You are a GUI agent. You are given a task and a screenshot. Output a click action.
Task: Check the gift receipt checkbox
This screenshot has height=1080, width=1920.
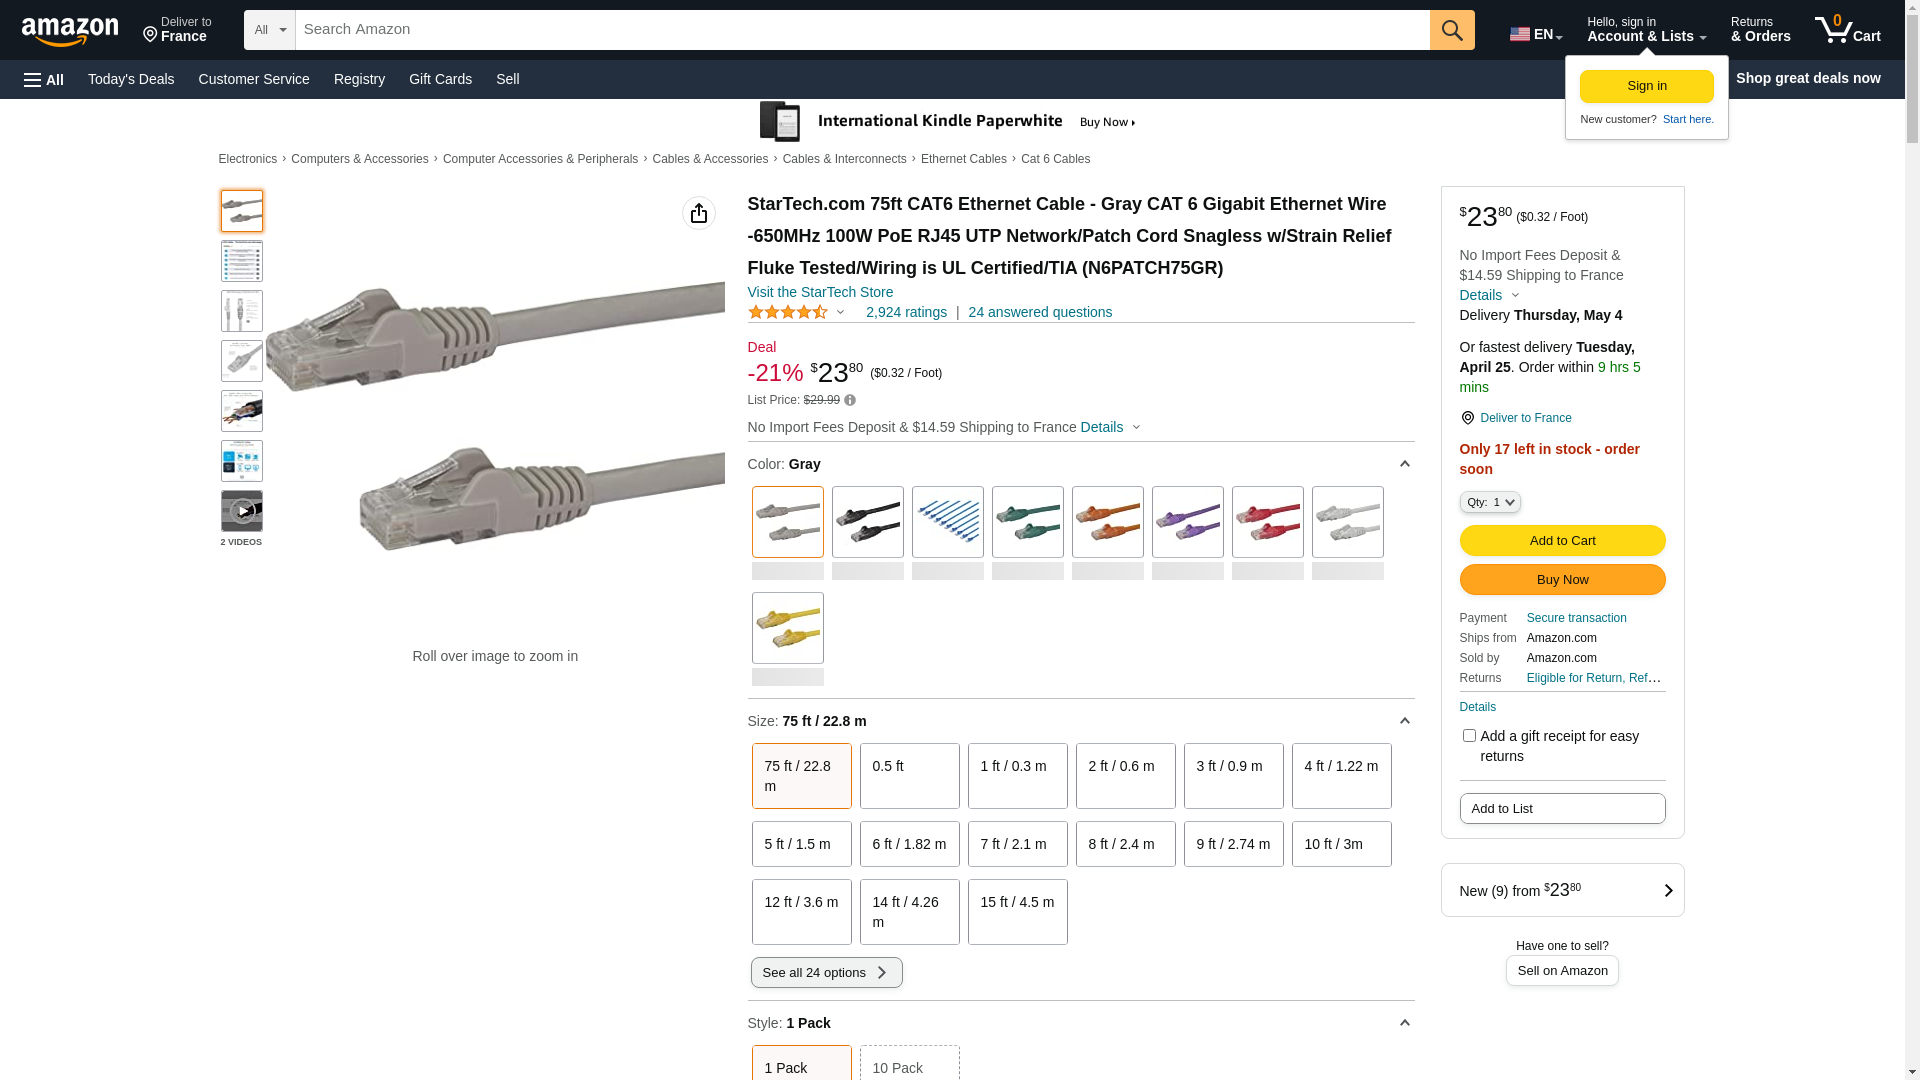point(1469,736)
